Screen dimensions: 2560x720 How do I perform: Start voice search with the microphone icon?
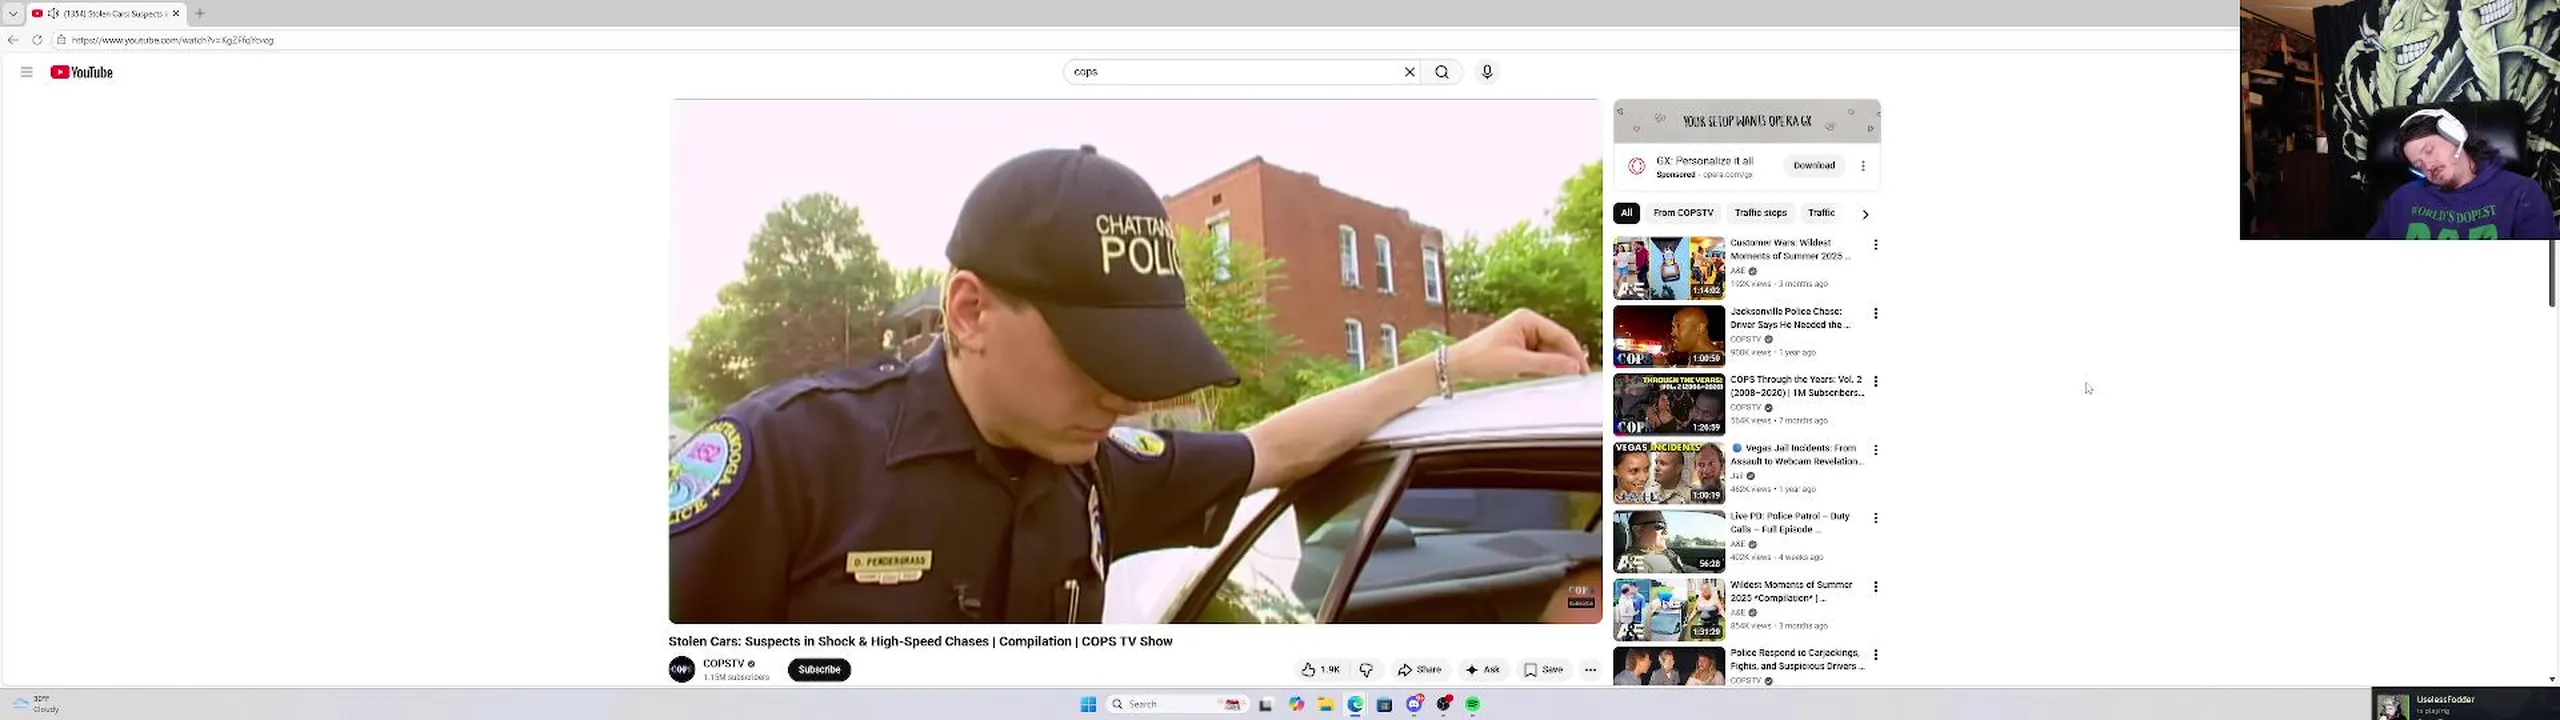(1487, 72)
